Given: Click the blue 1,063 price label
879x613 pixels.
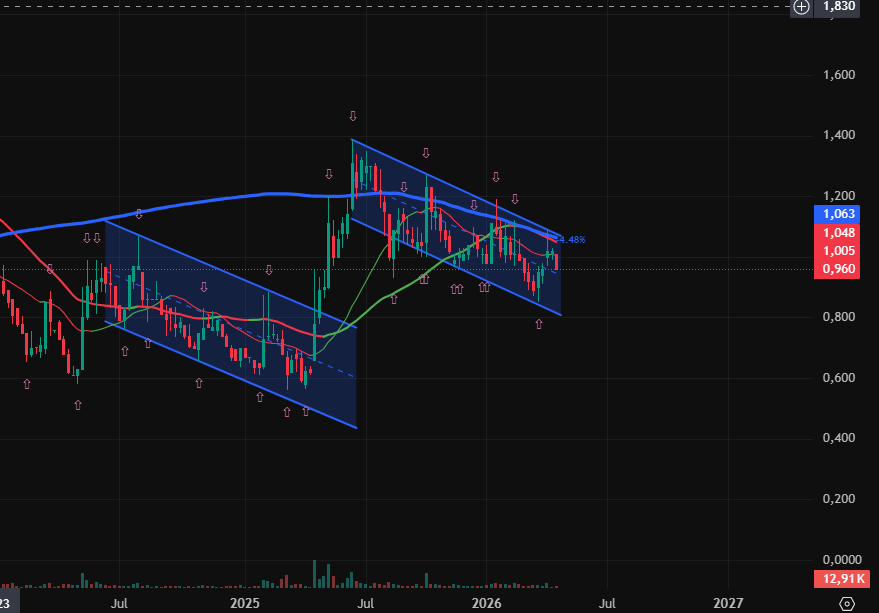Looking at the screenshot, I should pyautogui.click(x=838, y=214).
